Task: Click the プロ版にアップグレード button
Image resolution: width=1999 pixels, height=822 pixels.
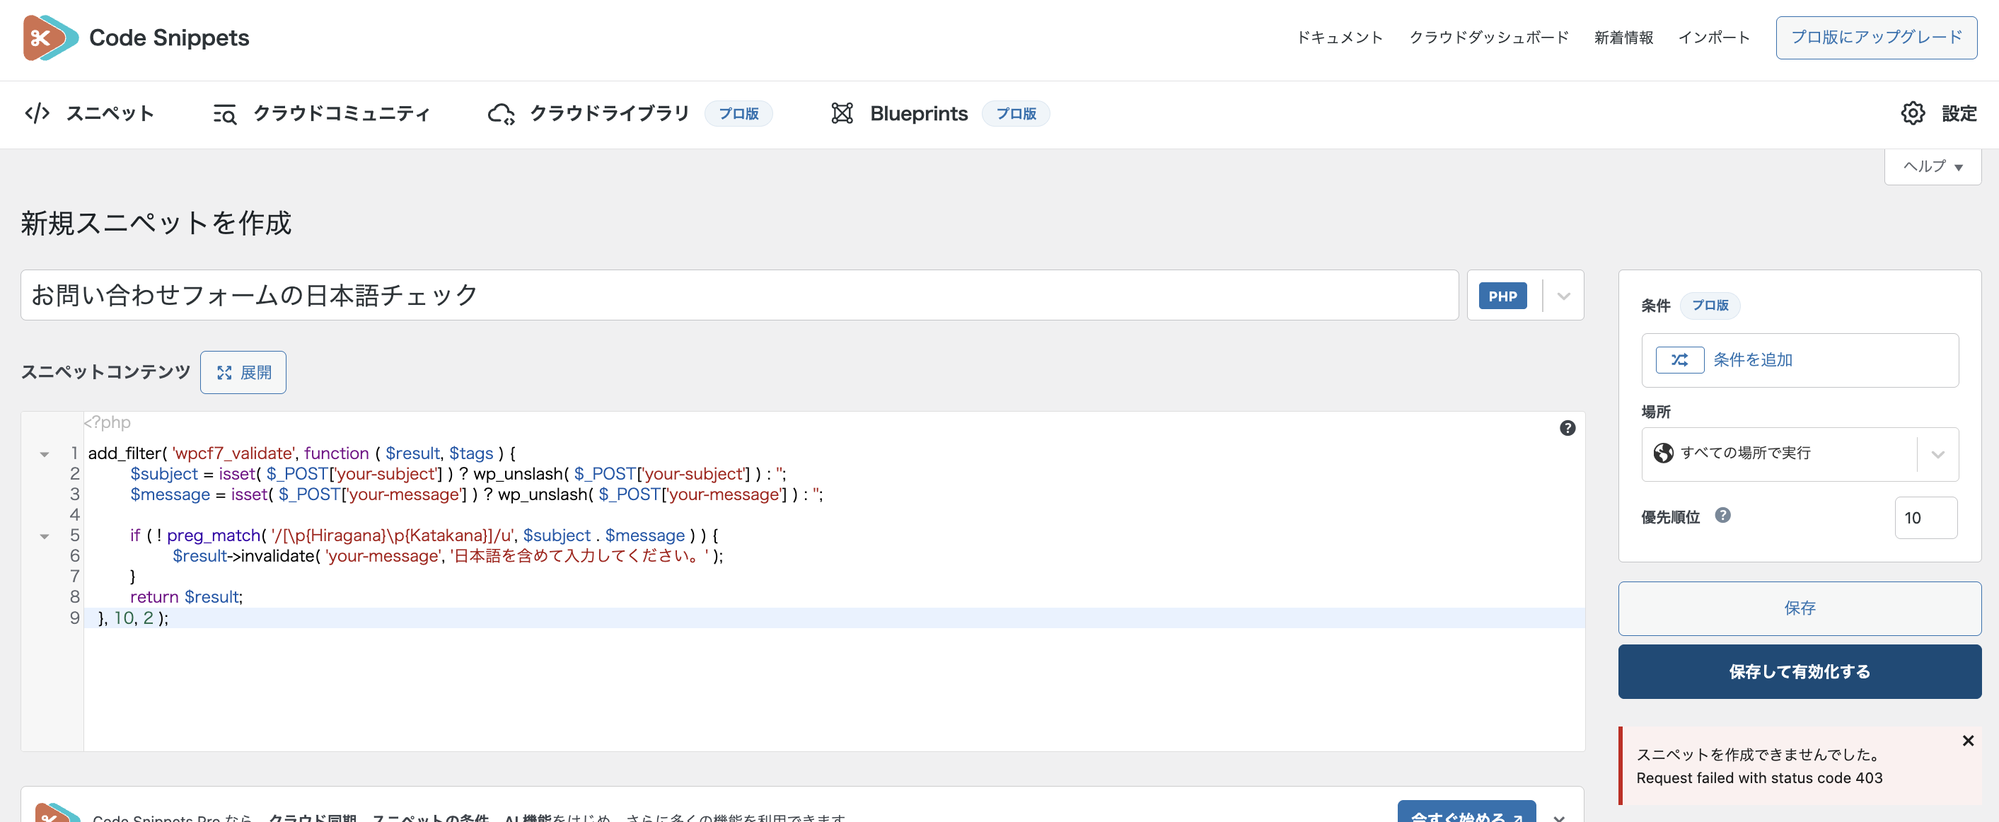Action: [x=1876, y=38]
